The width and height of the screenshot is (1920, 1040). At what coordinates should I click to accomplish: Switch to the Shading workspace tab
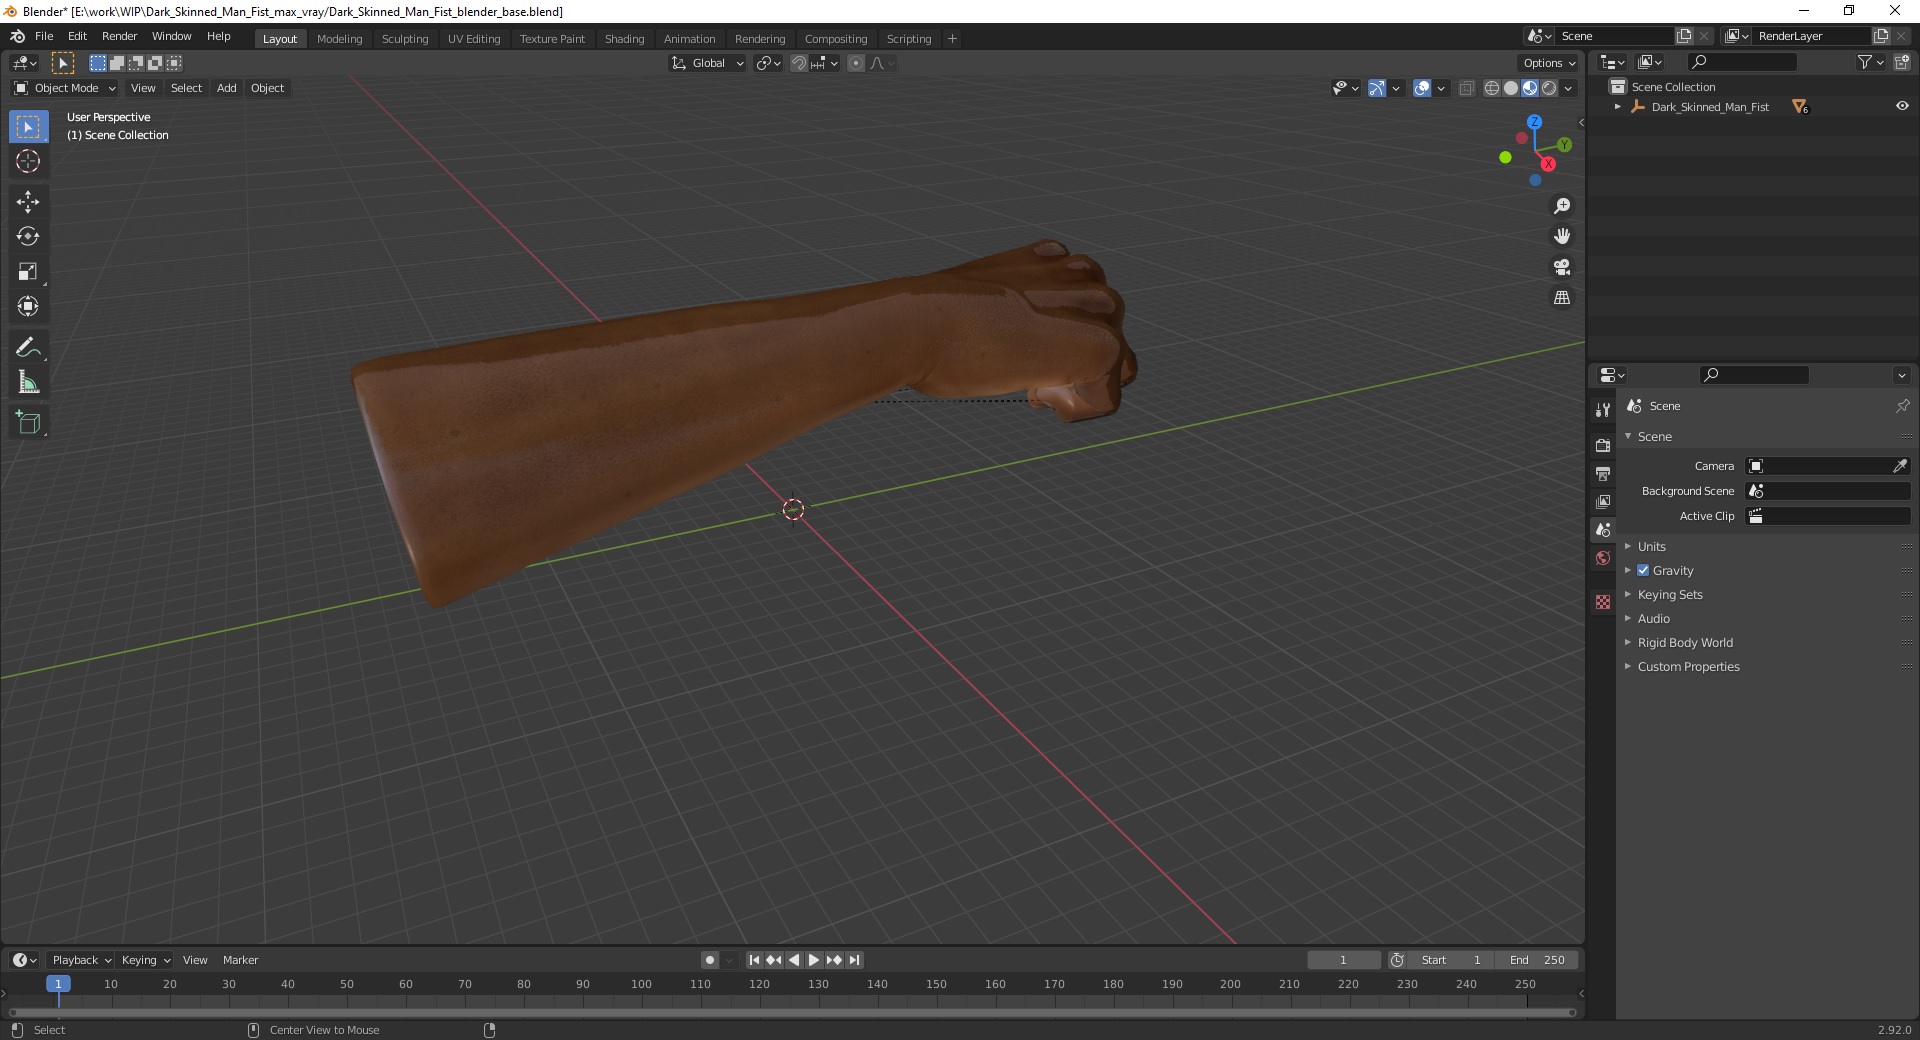[x=624, y=39]
